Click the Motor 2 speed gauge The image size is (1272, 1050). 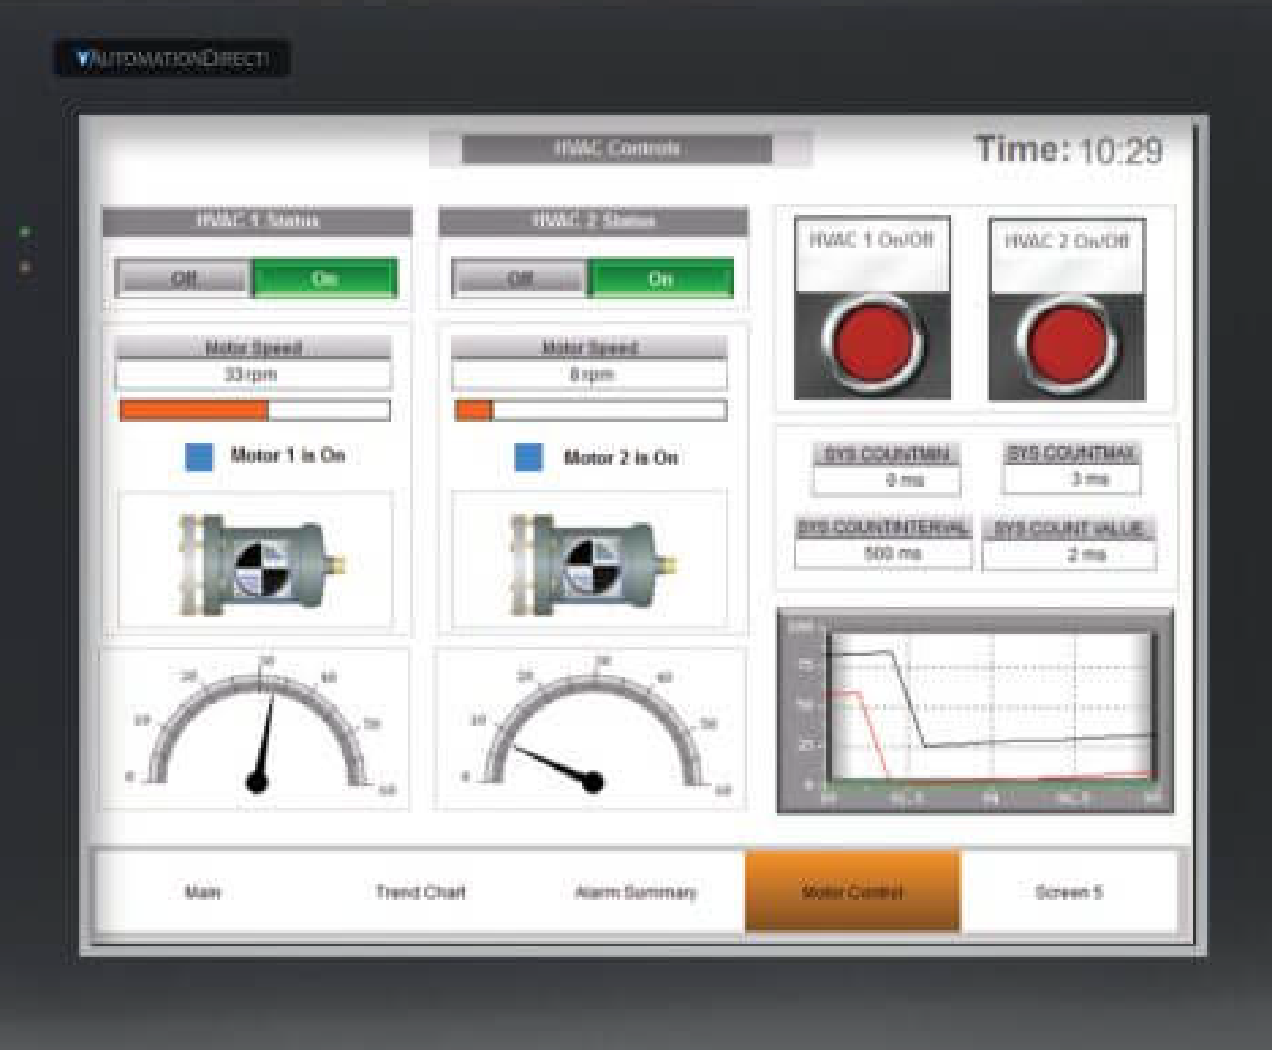tap(592, 728)
